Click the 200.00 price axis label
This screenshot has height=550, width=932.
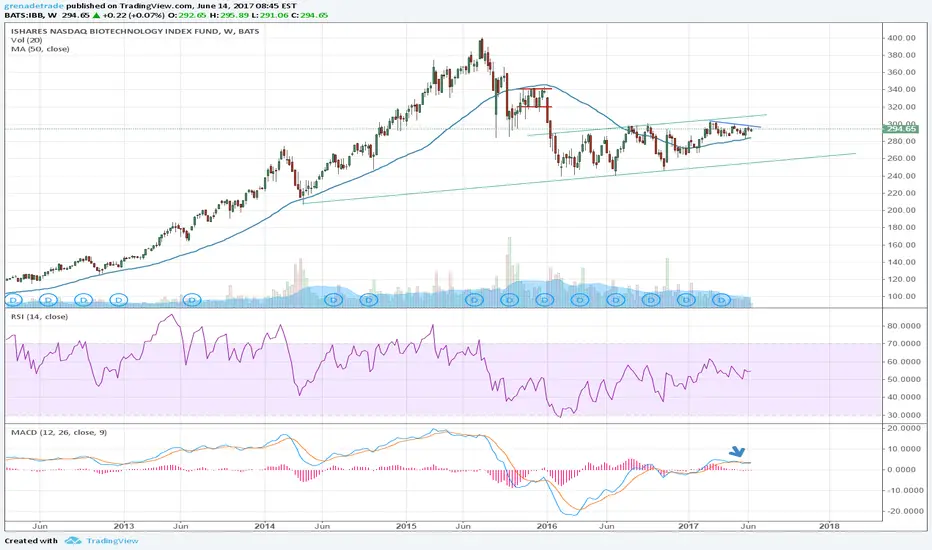(901, 210)
